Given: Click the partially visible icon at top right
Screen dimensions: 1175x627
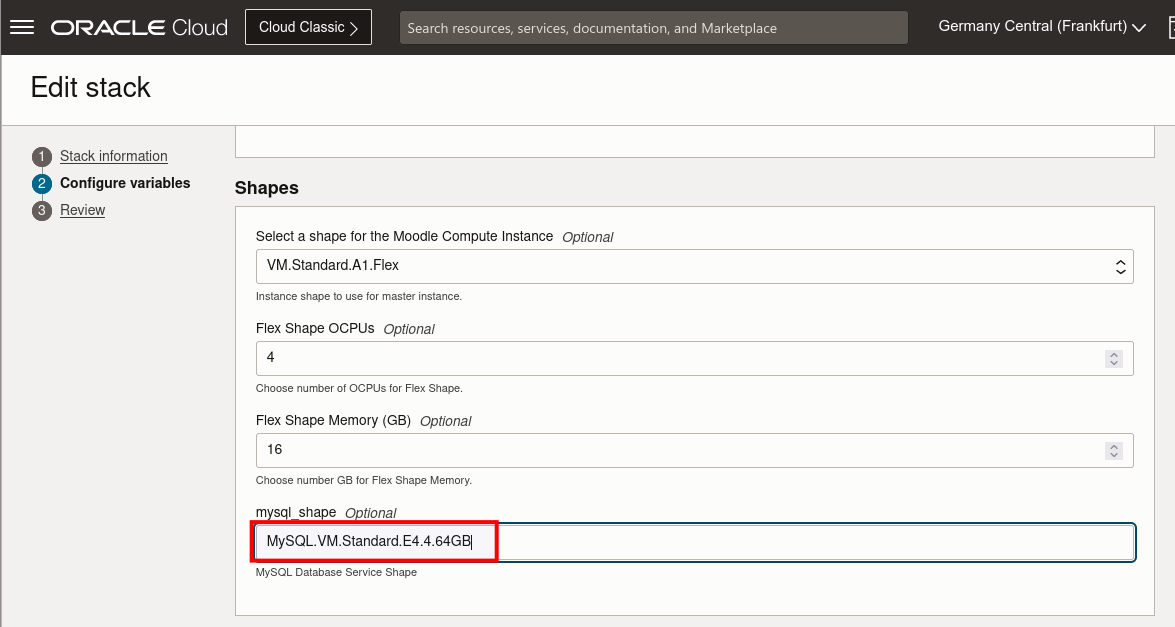Looking at the screenshot, I should pyautogui.click(x=1169, y=27).
